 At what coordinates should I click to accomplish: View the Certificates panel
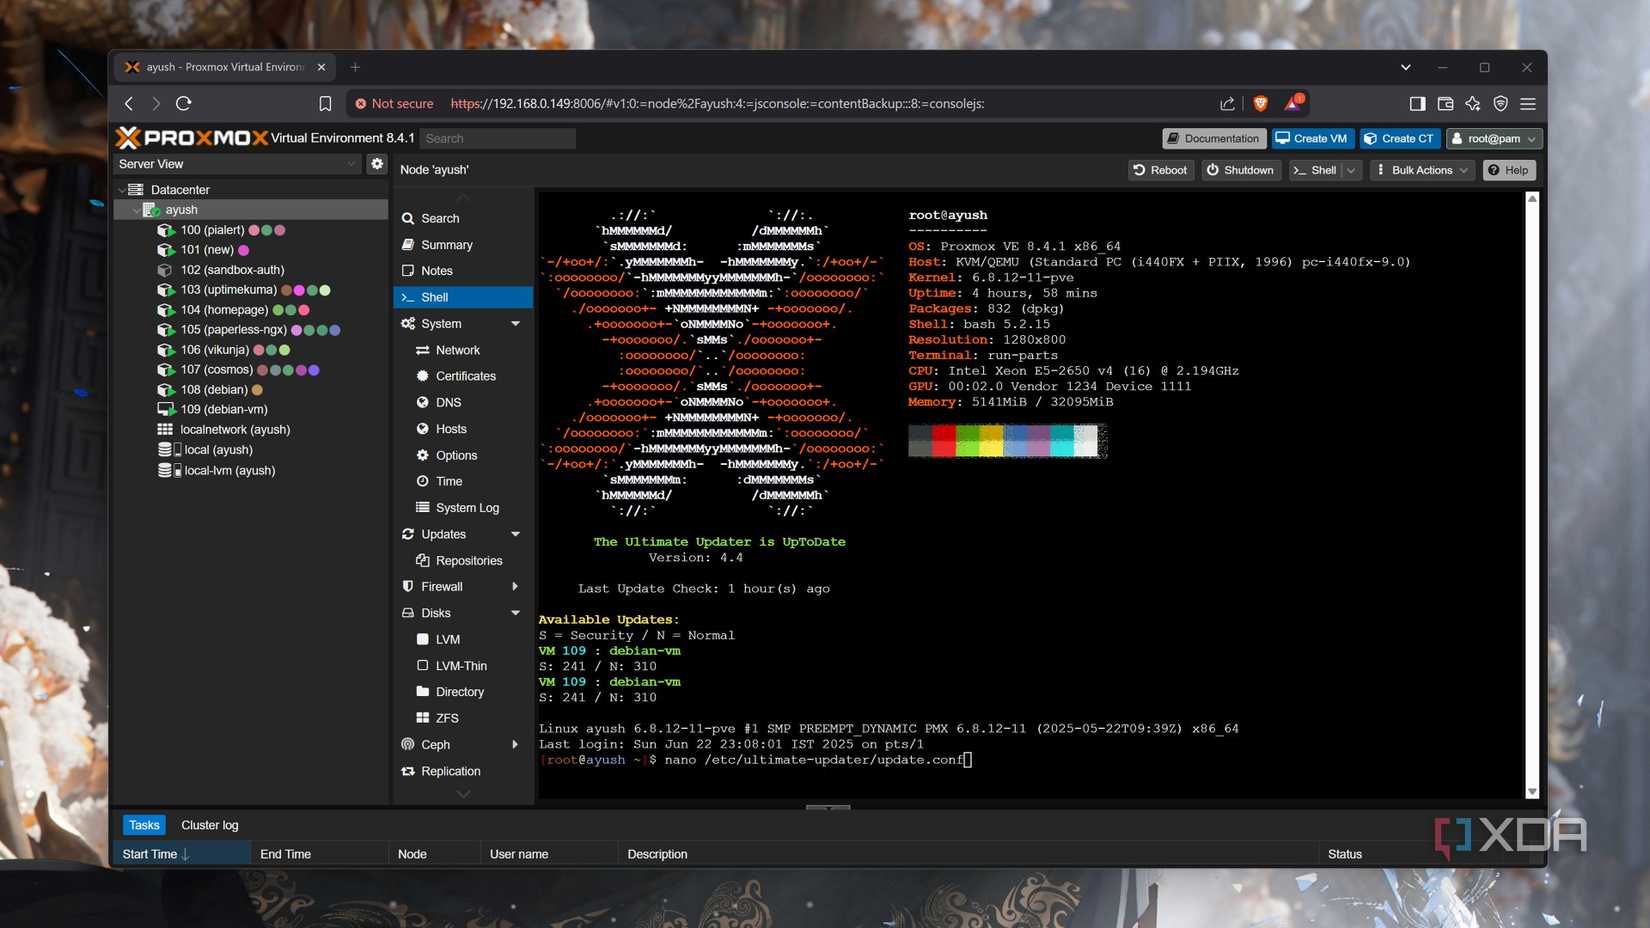tap(466, 376)
